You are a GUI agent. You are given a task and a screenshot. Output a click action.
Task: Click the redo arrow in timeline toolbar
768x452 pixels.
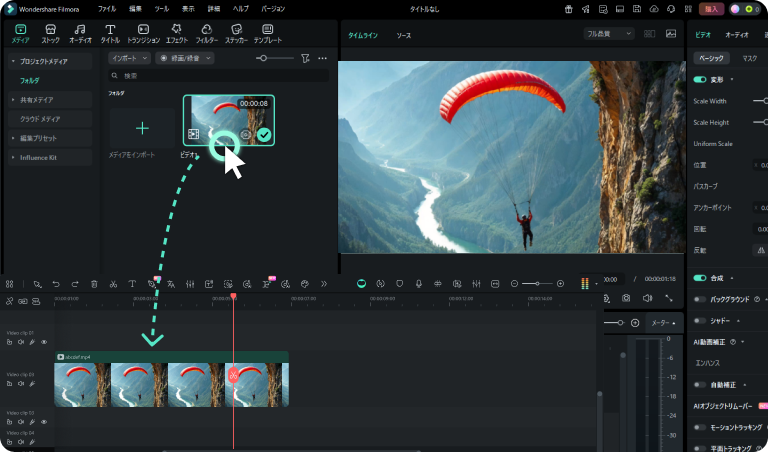[x=75, y=284]
